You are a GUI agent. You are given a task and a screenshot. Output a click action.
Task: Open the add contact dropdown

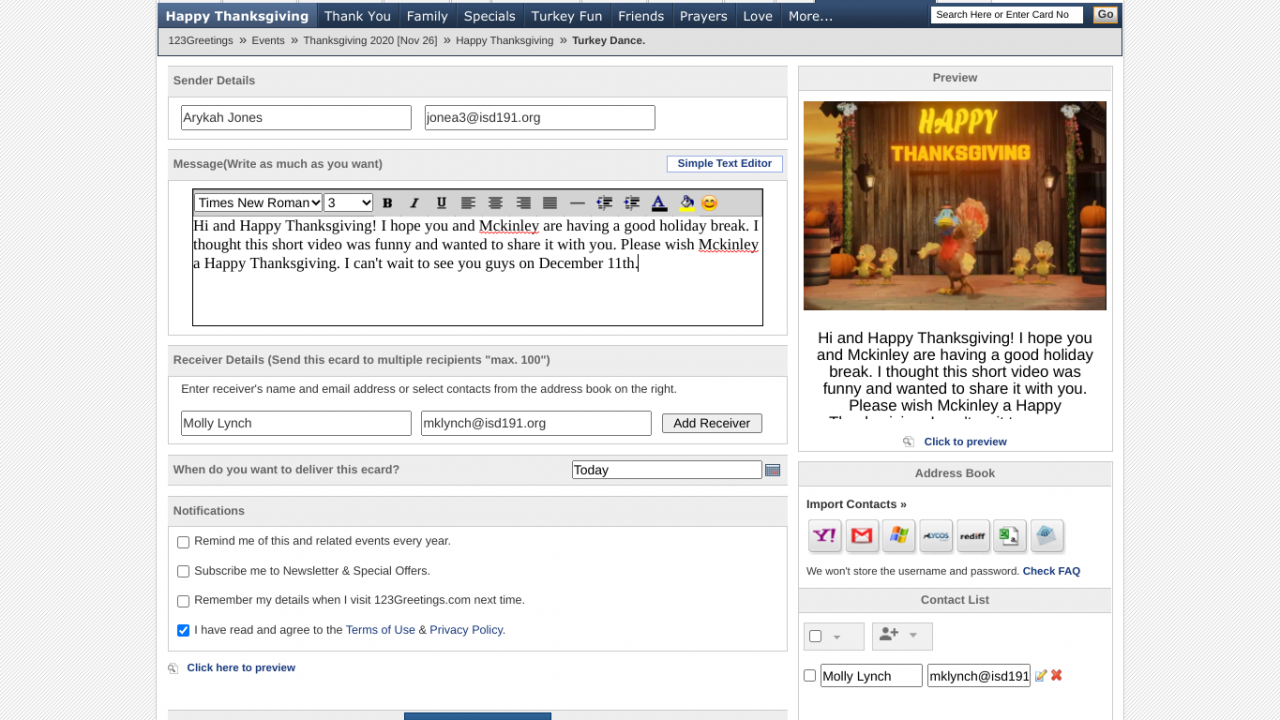click(902, 636)
